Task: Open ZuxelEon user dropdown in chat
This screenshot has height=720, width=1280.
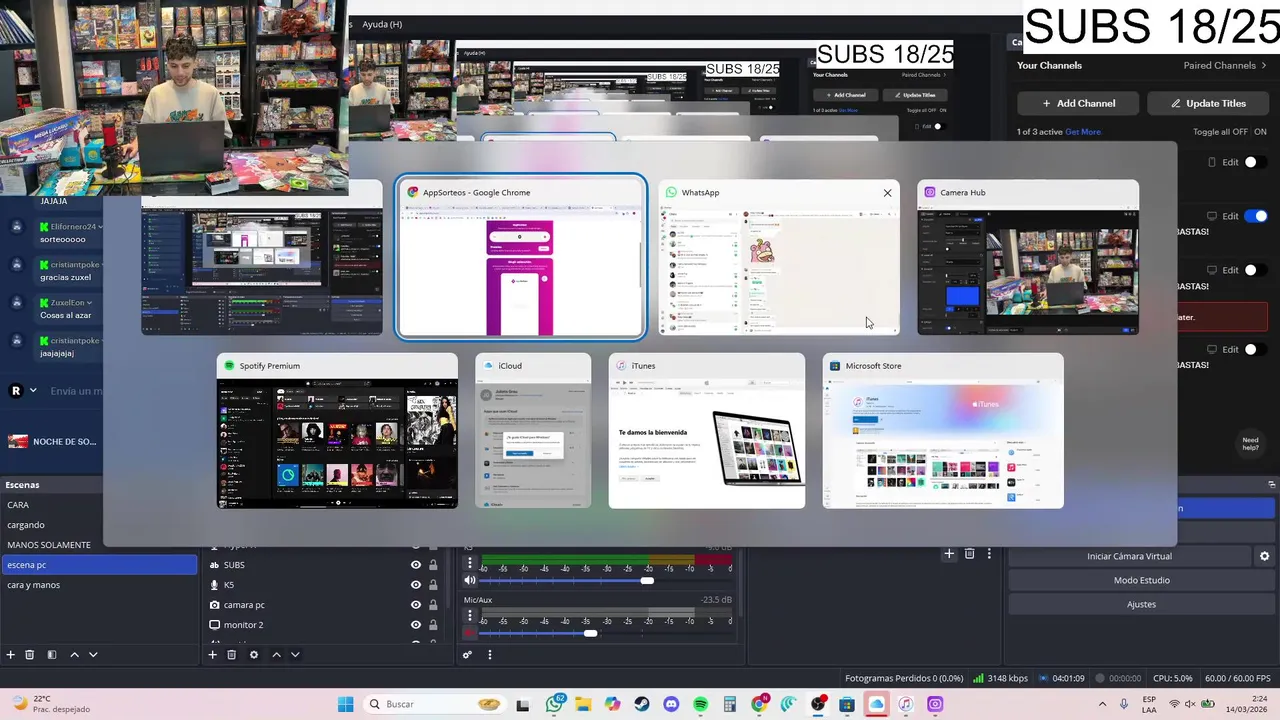Action: [89, 303]
